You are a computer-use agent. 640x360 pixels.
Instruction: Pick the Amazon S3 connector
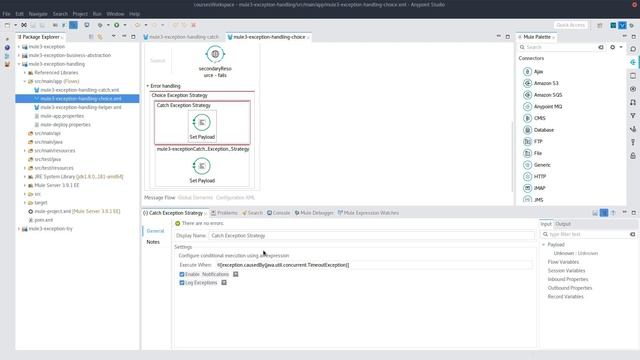(x=540, y=83)
